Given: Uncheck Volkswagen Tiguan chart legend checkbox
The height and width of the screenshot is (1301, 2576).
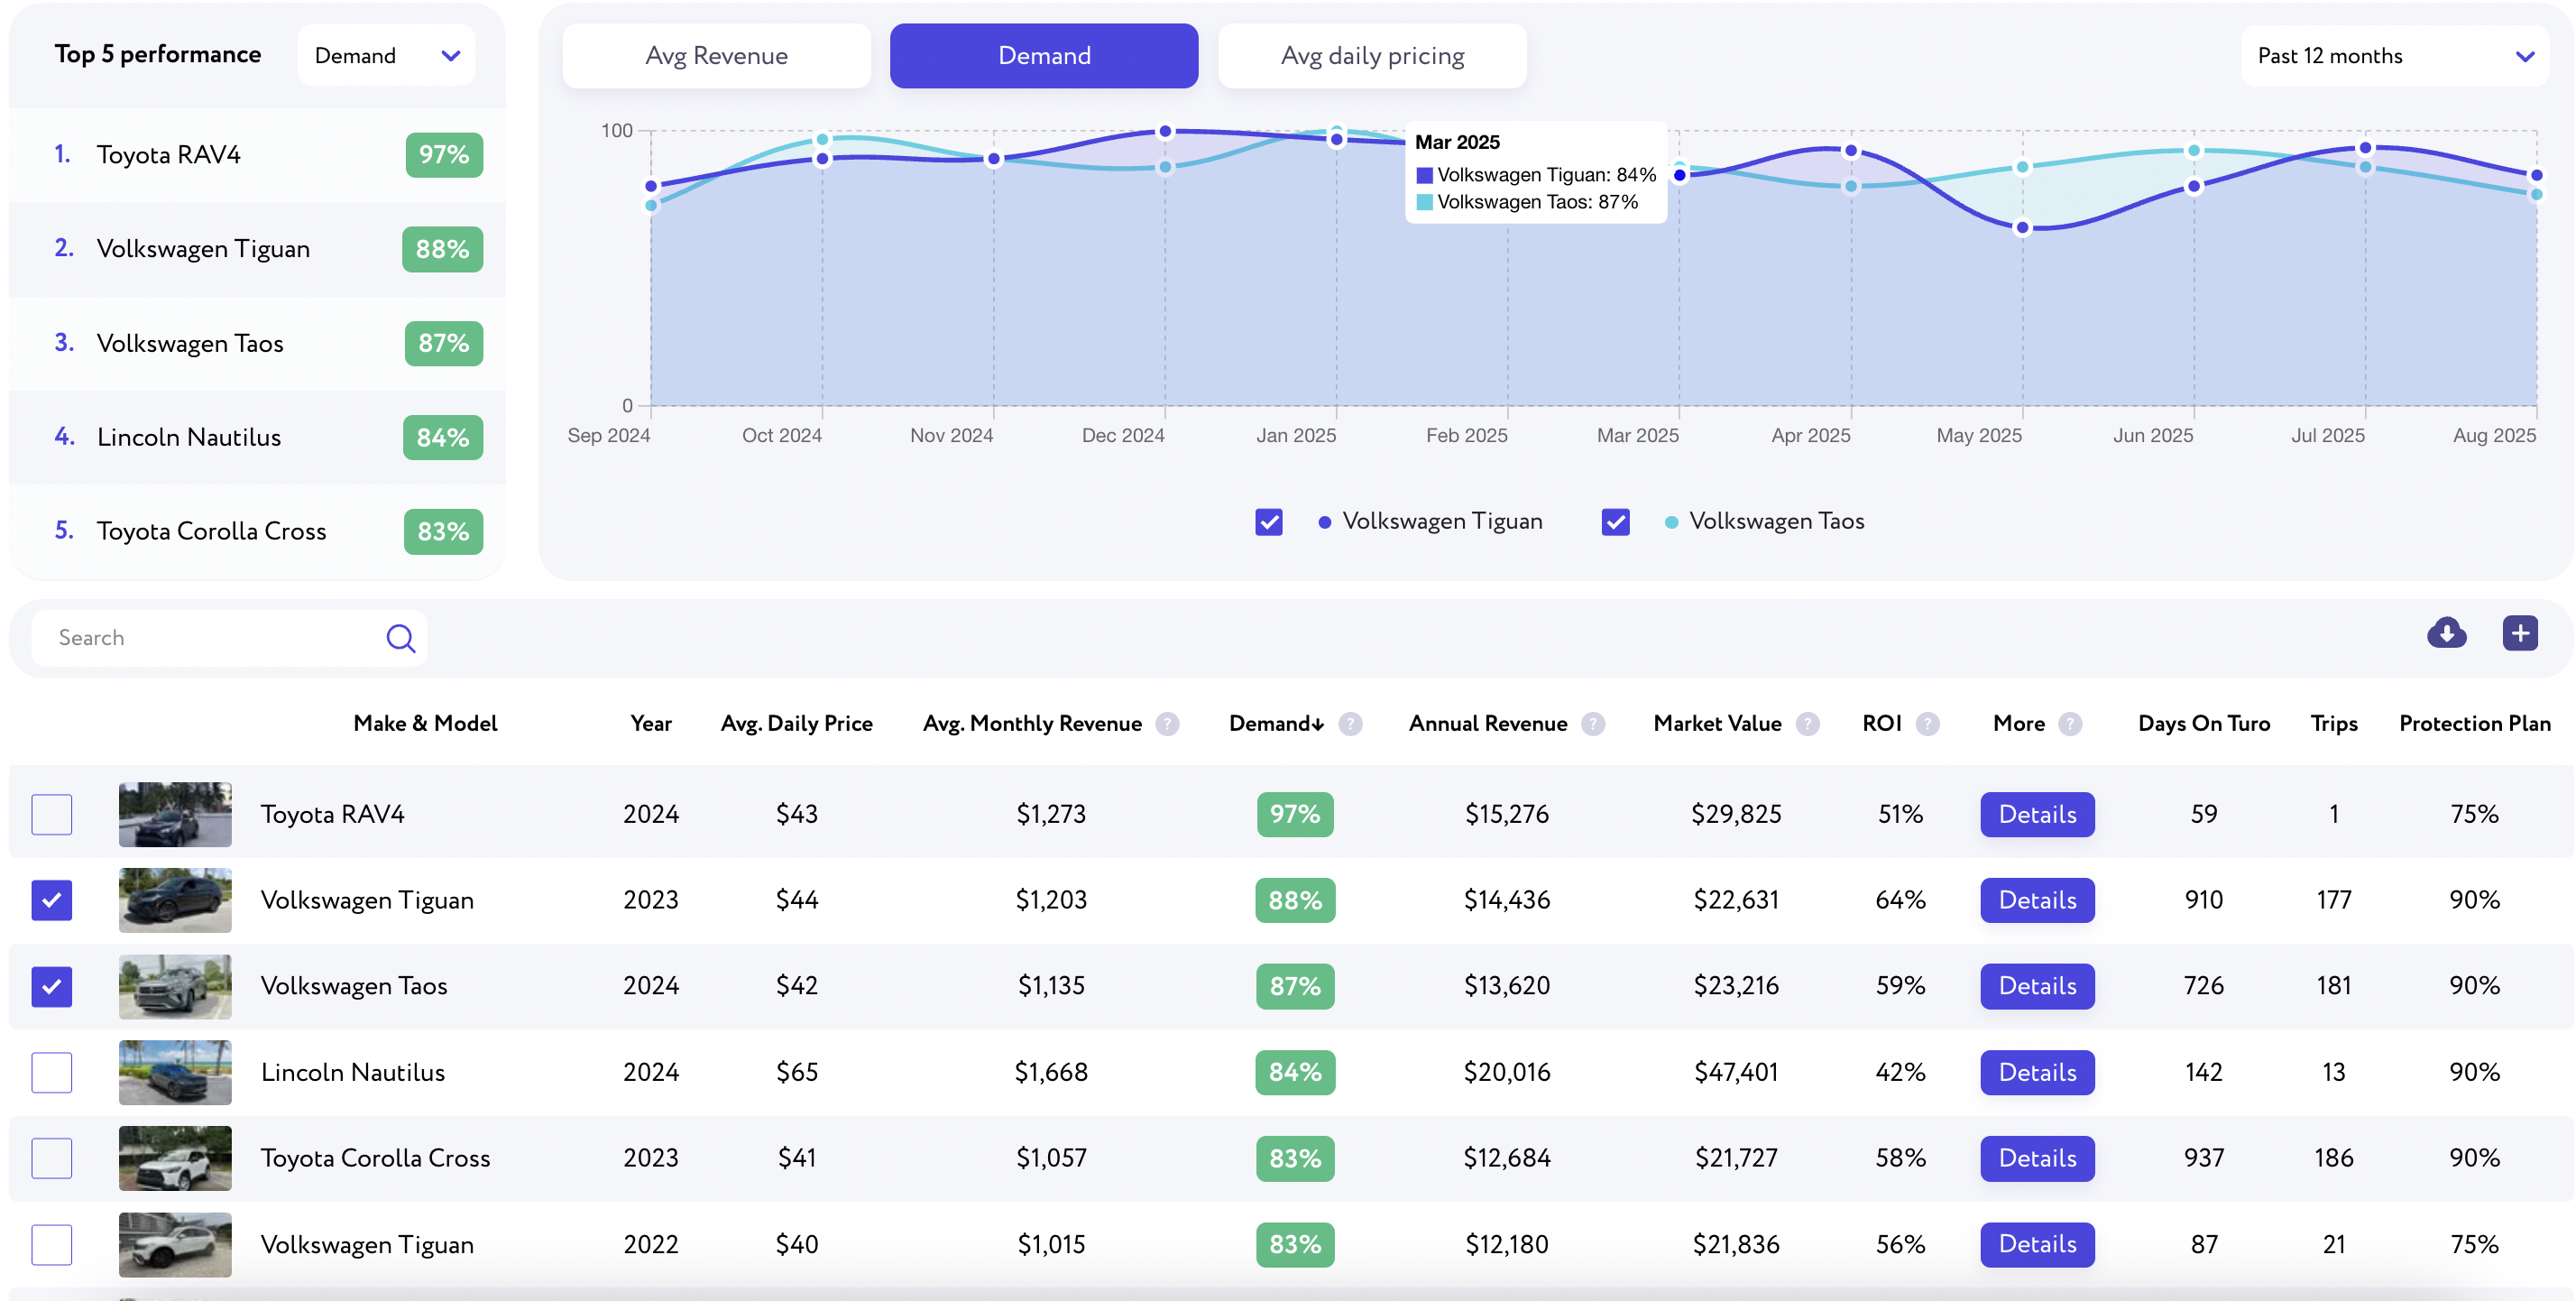Looking at the screenshot, I should (x=1268, y=522).
